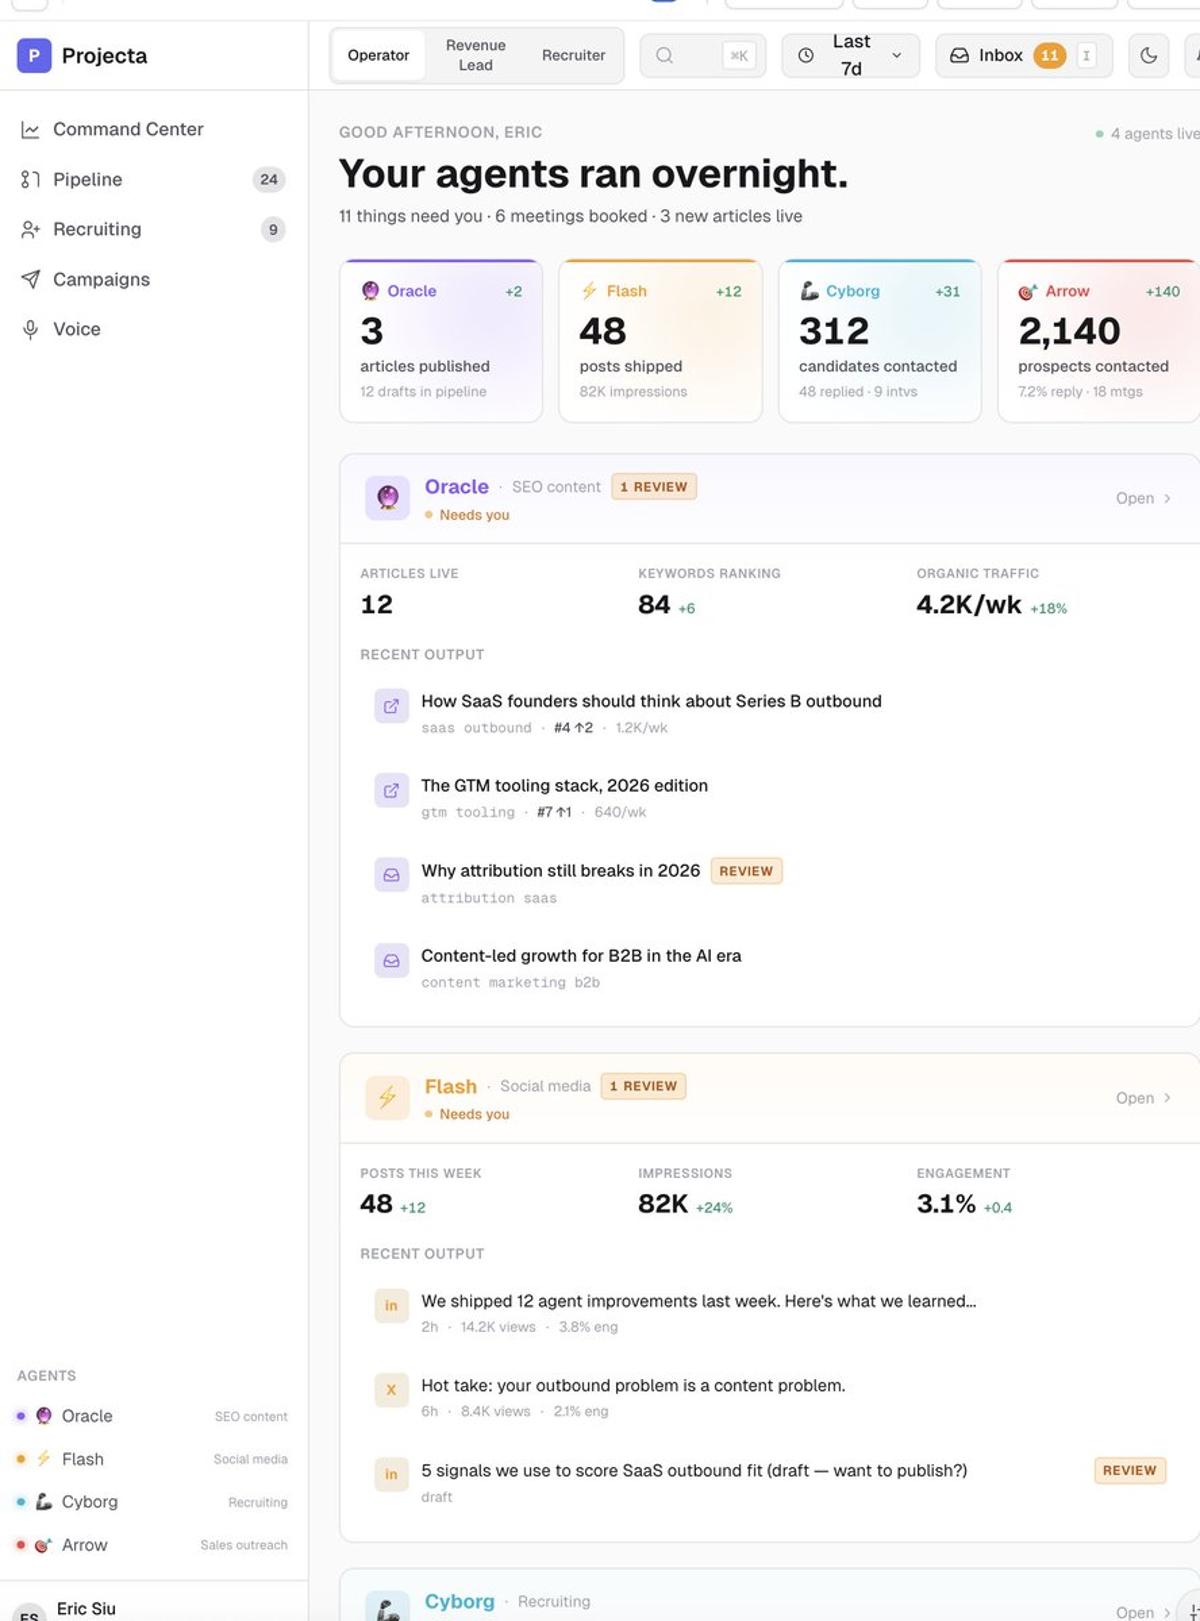Open the Oracle articles published card

point(441,341)
